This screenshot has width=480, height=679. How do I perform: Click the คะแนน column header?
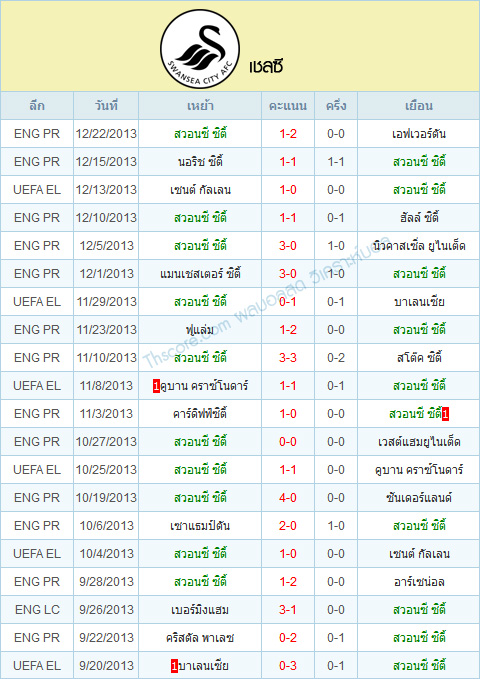point(288,106)
